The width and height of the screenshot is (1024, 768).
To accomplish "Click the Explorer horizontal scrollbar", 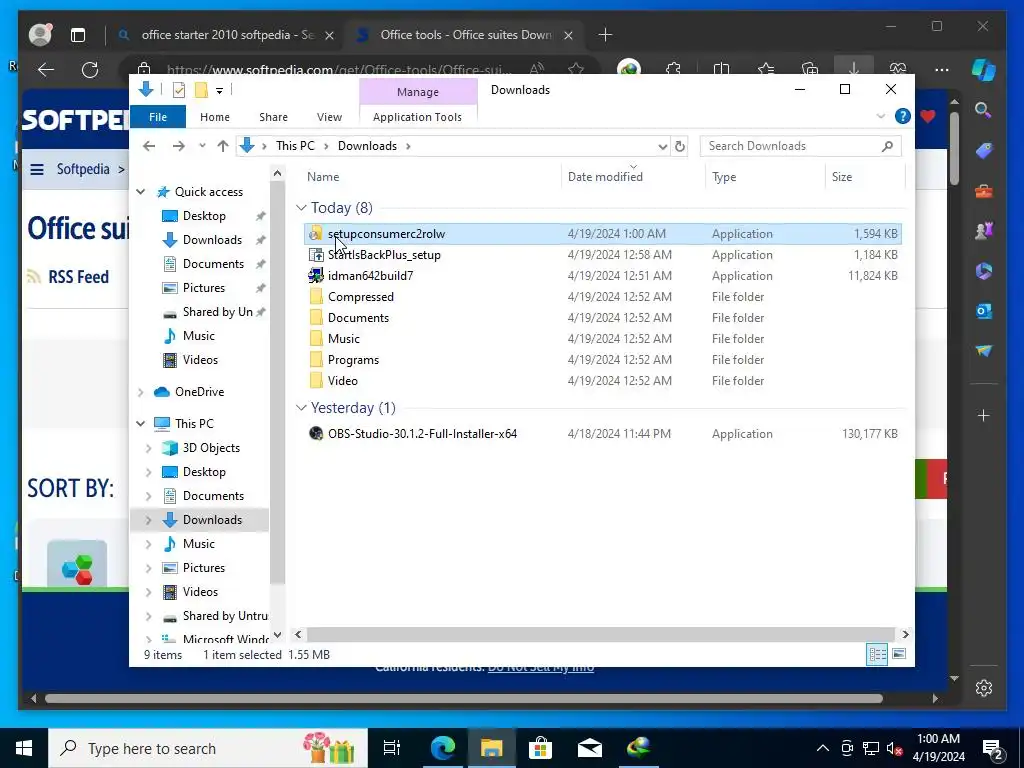I will (601, 634).
